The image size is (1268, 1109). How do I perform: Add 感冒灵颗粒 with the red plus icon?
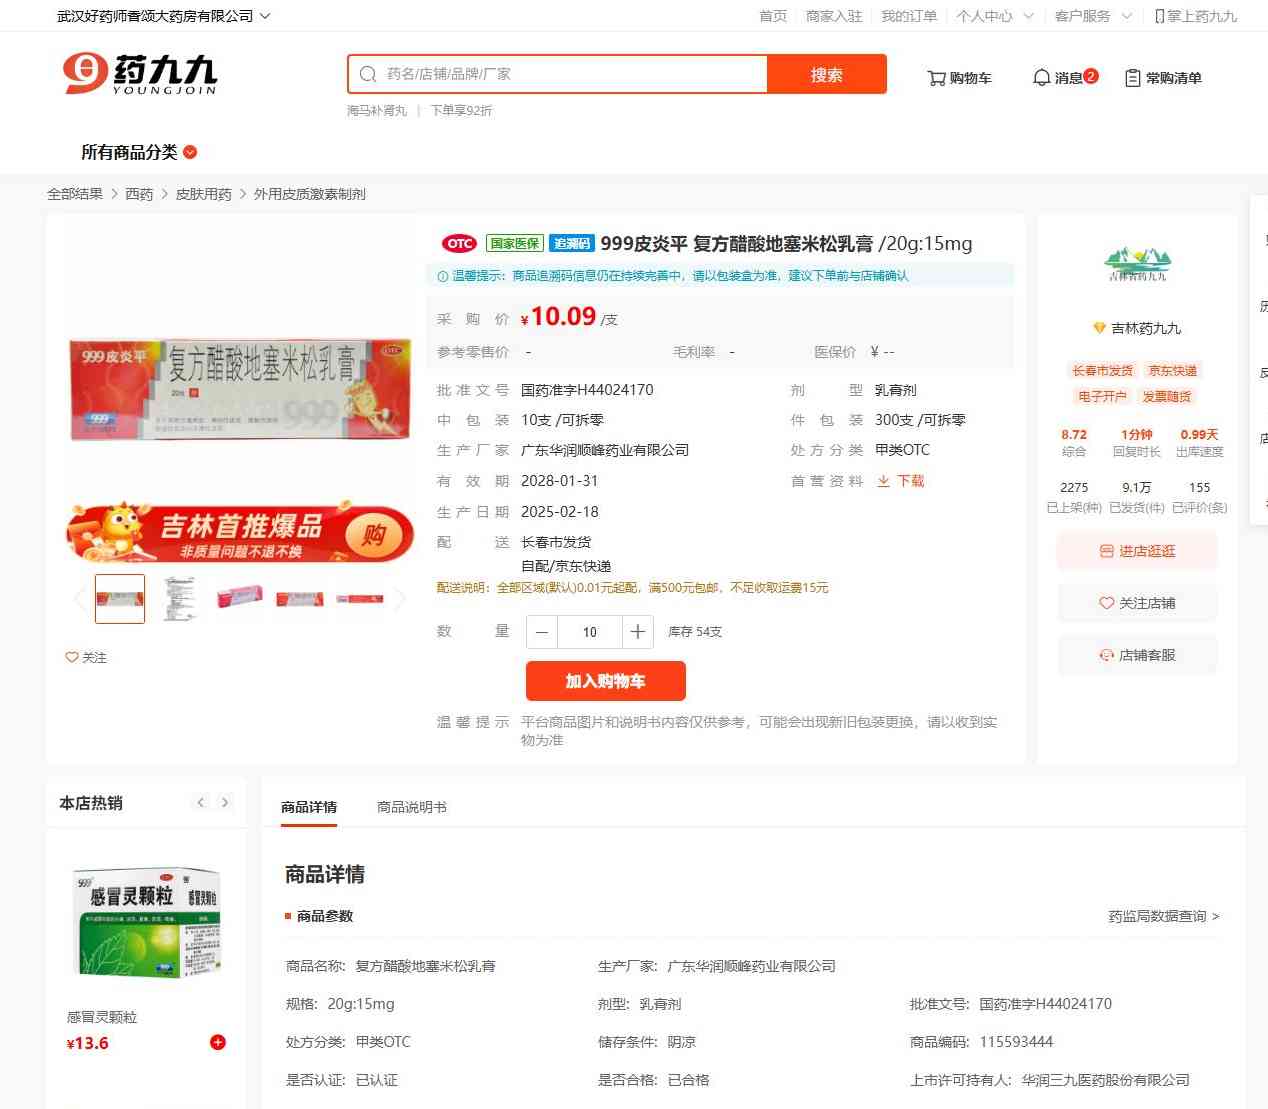(x=218, y=1042)
